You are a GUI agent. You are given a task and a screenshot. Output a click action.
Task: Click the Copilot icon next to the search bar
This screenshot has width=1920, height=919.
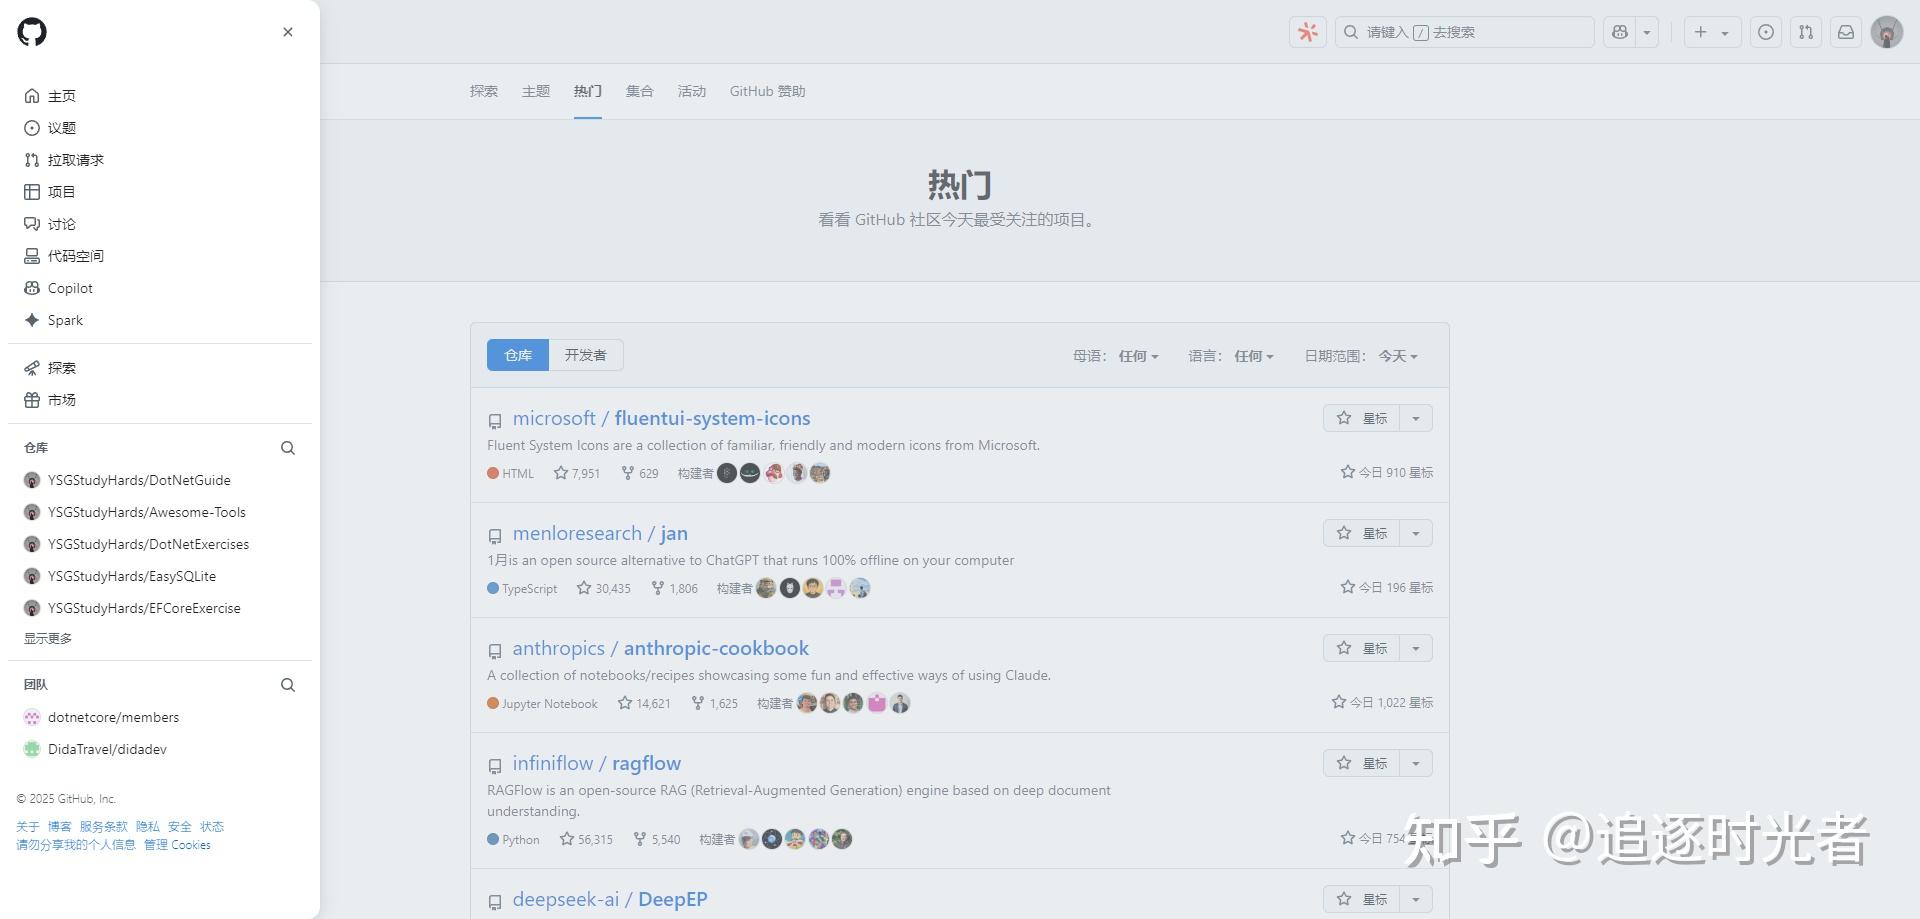pos(1307,31)
